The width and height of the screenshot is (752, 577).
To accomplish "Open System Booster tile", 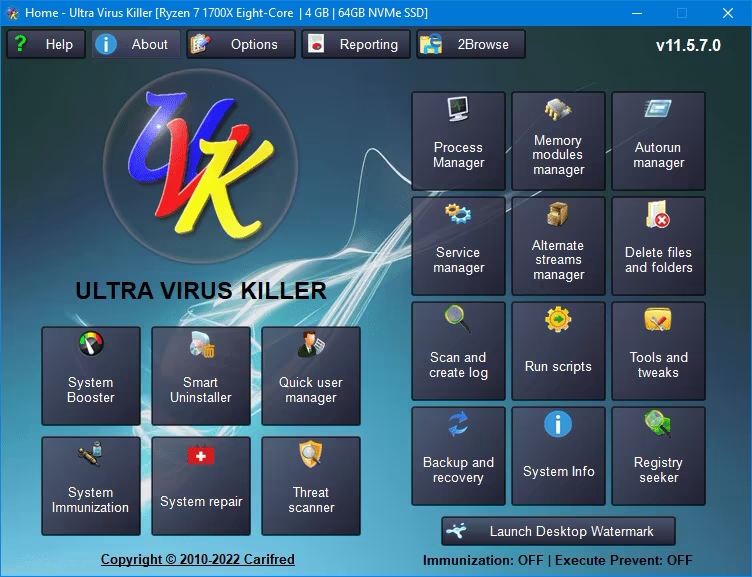I will click(91, 375).
